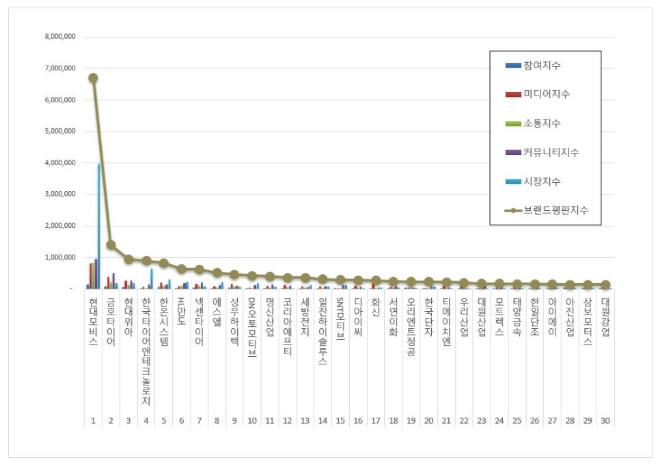Screen dimensions: 660x466
Task: Select the 오리엔트정공 axis label
Action: (411, 326)
